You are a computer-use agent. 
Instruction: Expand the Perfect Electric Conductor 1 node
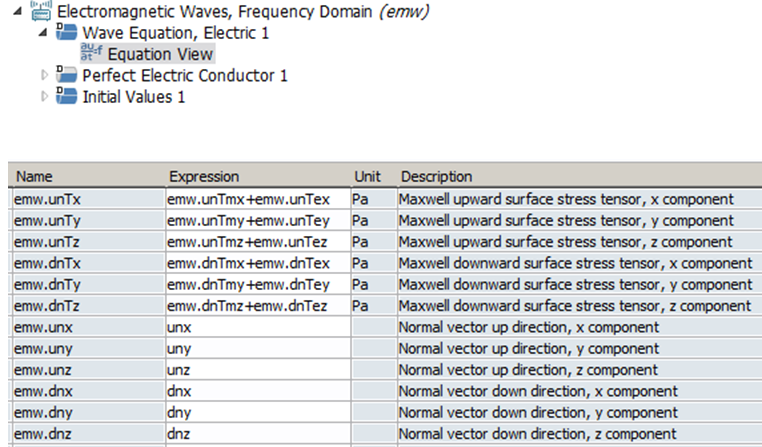(x=44, y=75)
